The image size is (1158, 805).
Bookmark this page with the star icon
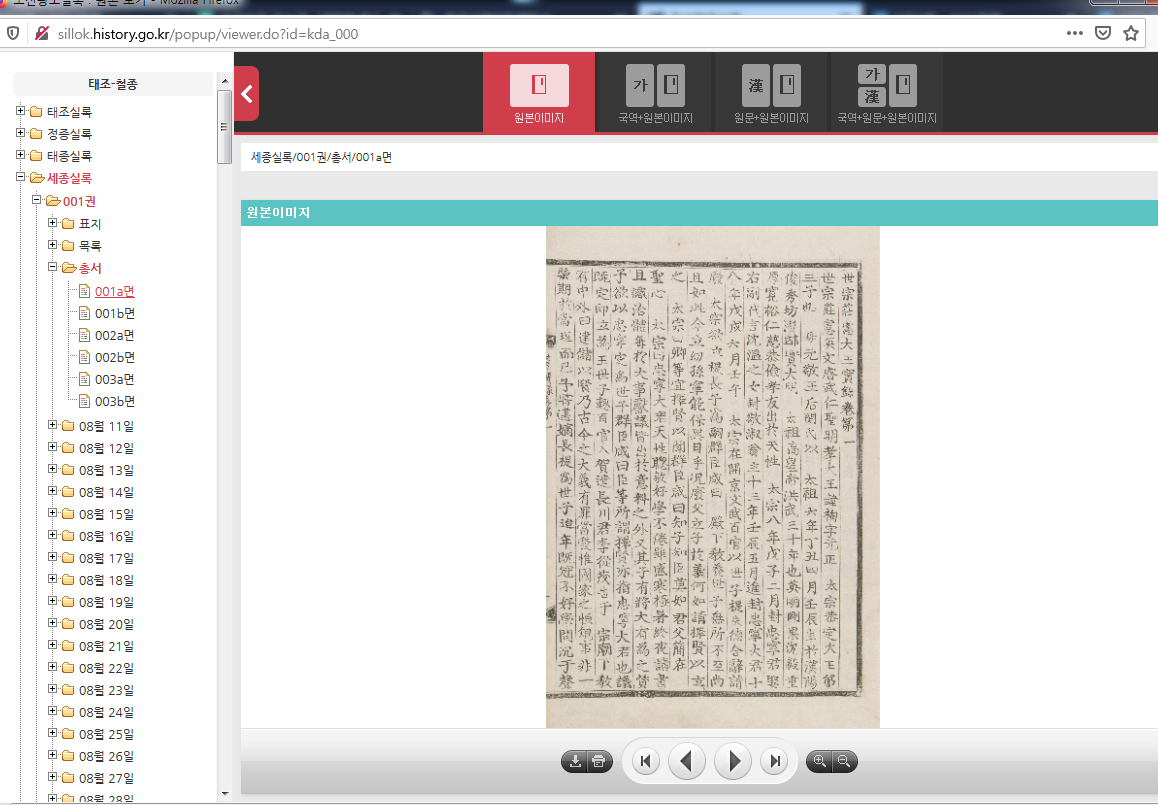1131,33
